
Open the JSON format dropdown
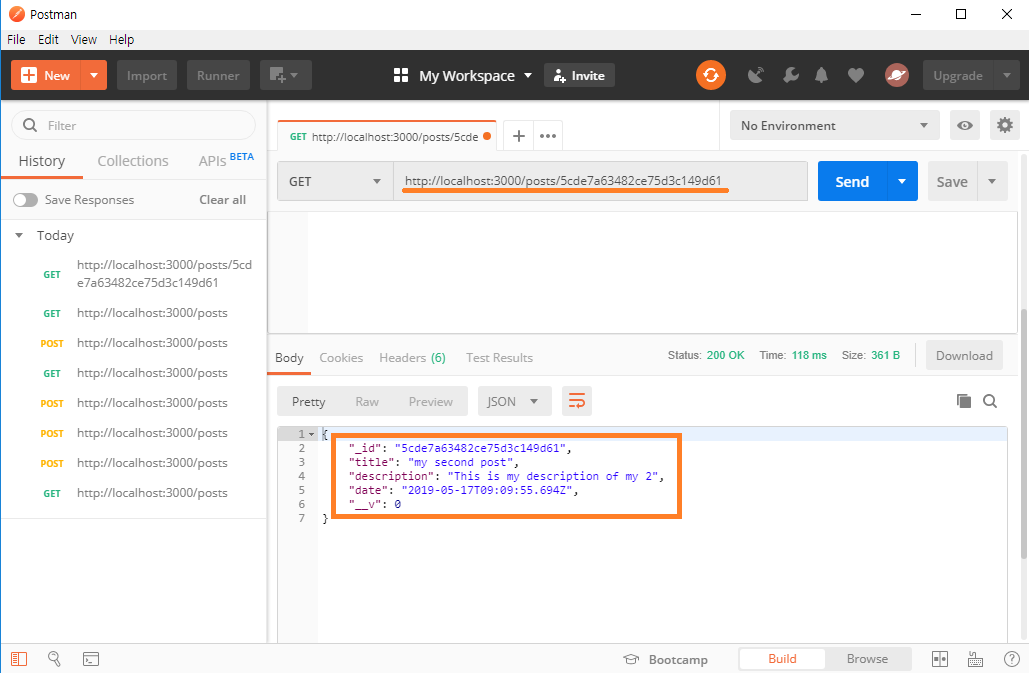(514, 401)
